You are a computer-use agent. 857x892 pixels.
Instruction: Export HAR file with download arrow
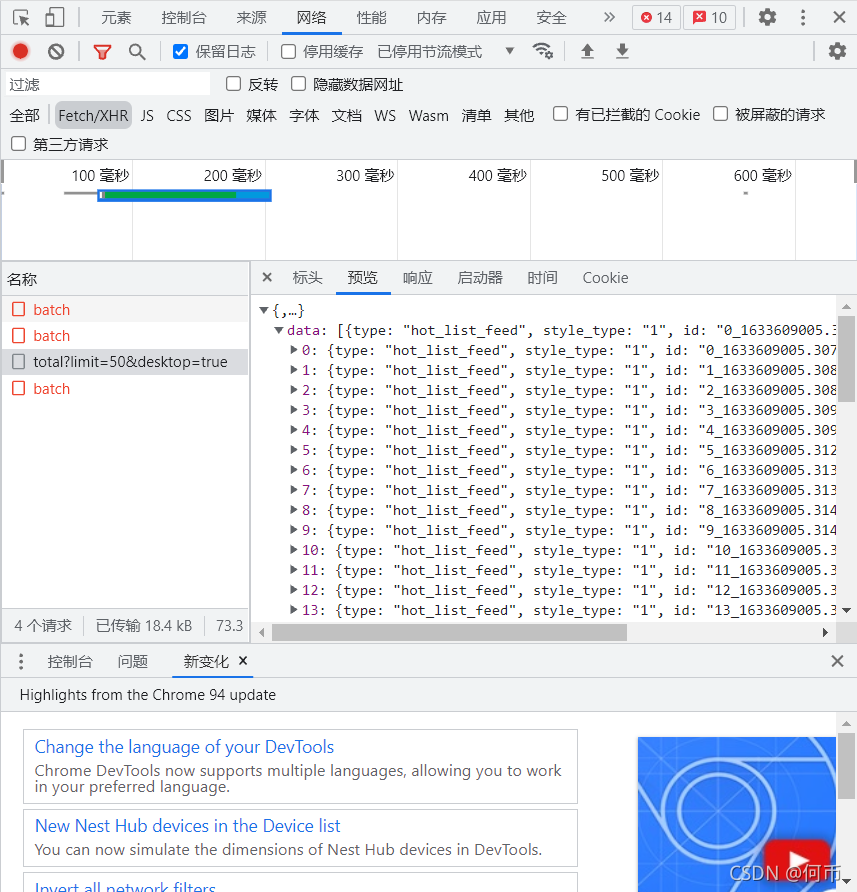(x=623, y=51)
